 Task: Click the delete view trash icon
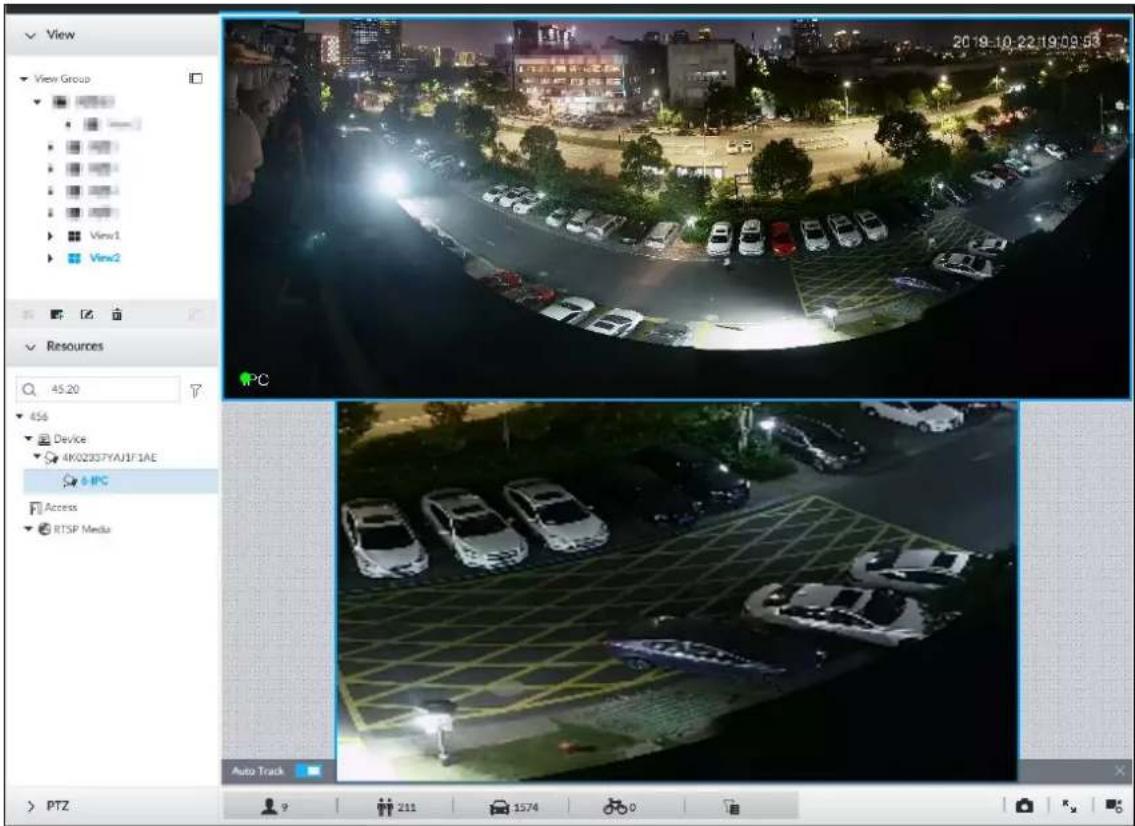pos(117,314)
